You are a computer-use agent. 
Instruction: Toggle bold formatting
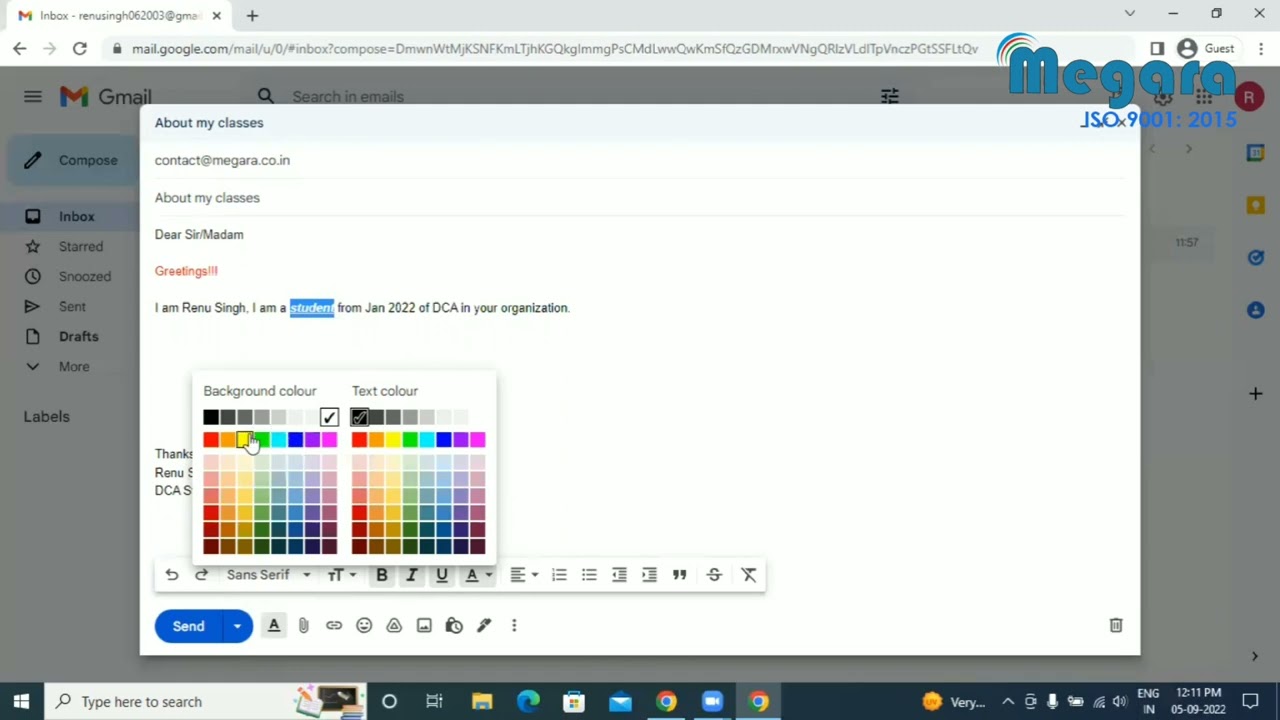381,575
